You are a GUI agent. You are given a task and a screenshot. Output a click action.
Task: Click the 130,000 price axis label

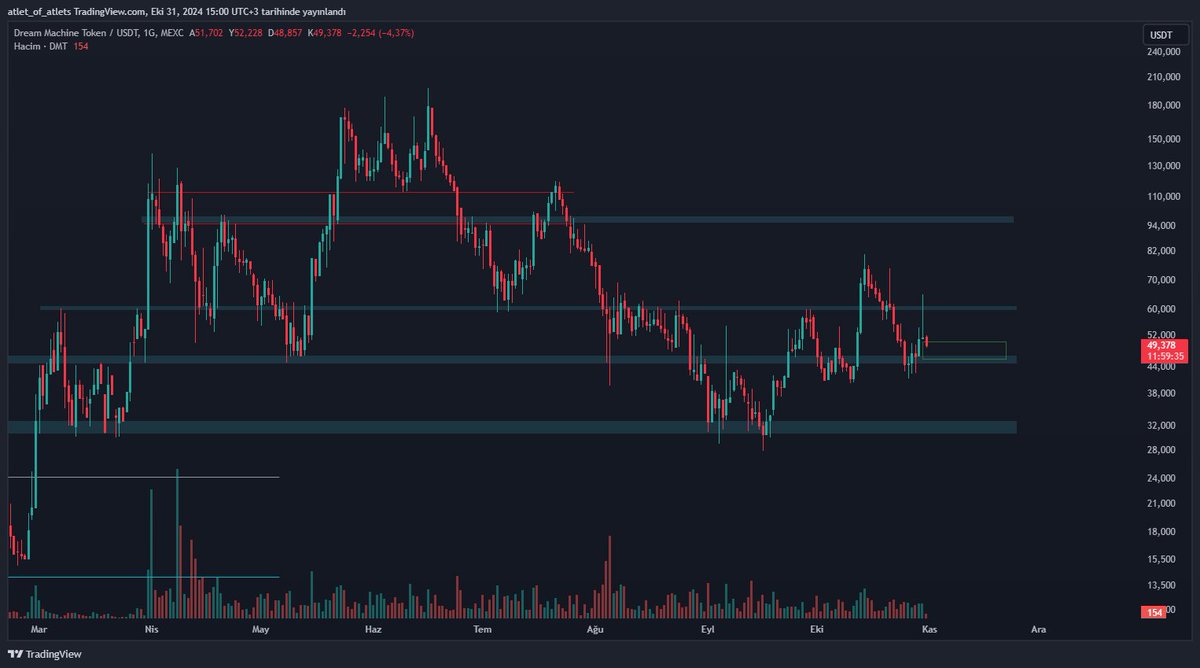(1164, 166)
